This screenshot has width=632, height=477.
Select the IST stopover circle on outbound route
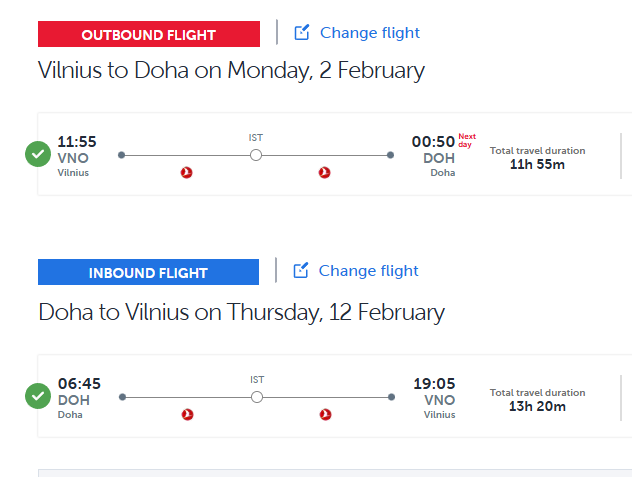[x=256, y=155]
